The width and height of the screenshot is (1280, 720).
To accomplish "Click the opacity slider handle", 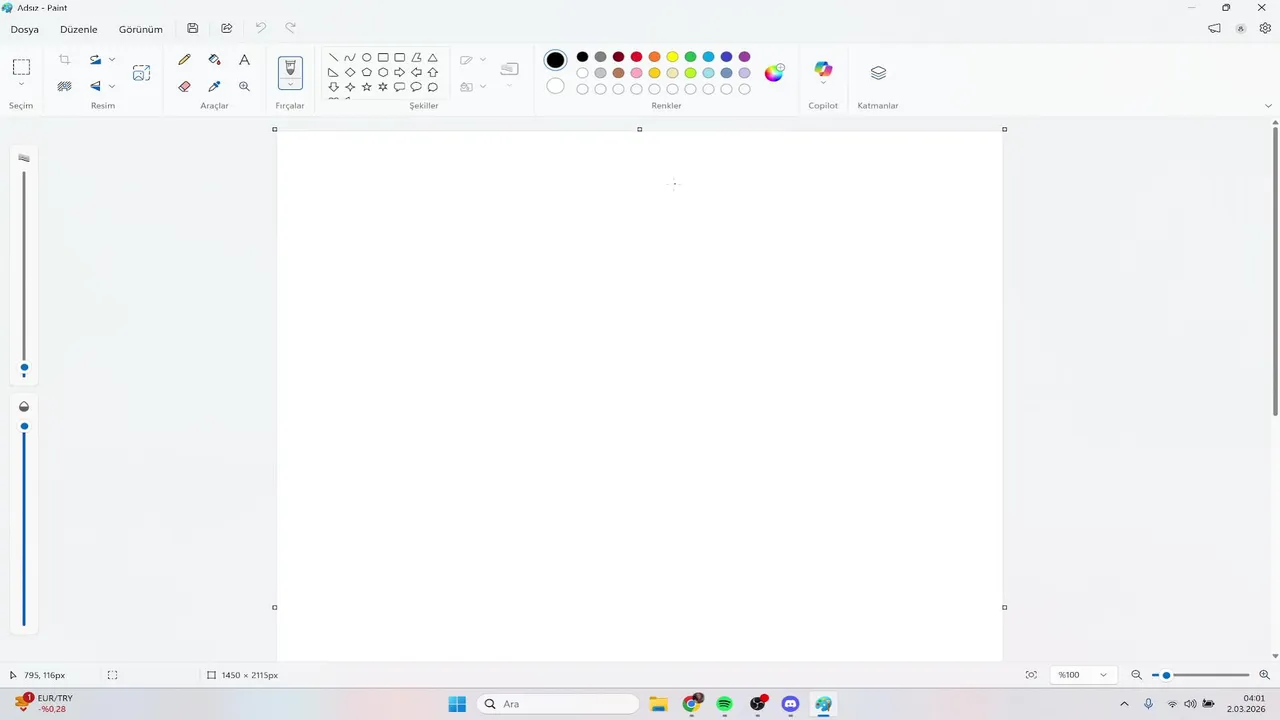I will tap(24, 427).
